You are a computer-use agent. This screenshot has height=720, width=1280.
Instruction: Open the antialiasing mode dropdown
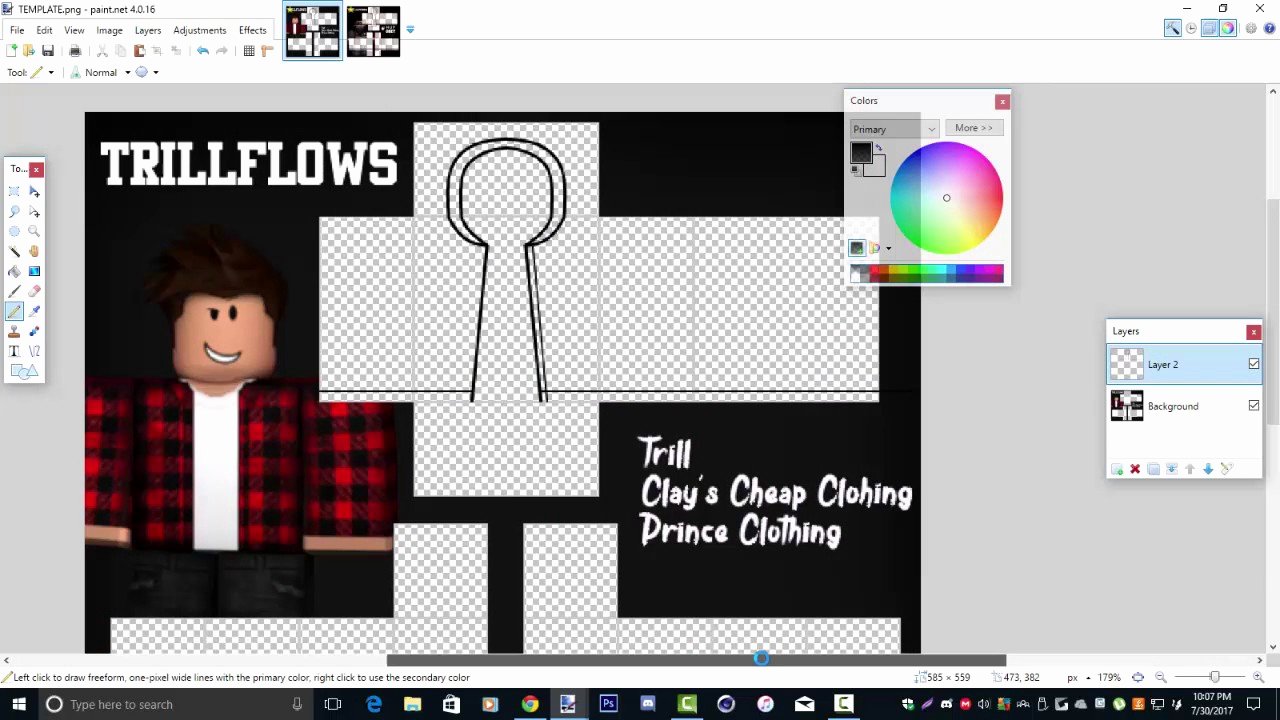click(147, 72)
